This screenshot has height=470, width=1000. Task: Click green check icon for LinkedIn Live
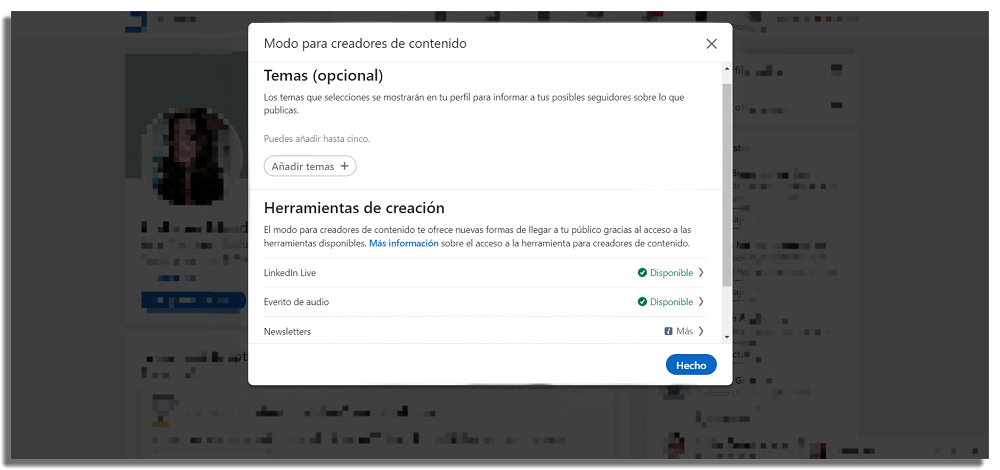coord(642,273)
